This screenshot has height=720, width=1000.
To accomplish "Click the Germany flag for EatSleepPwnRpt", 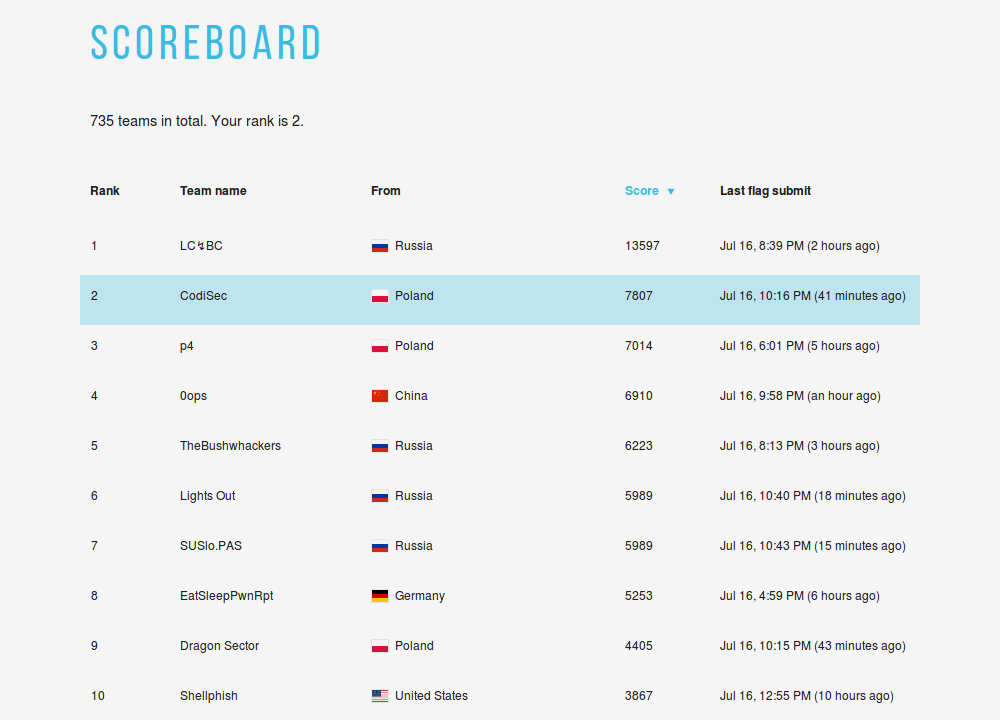I will point(380,596).
